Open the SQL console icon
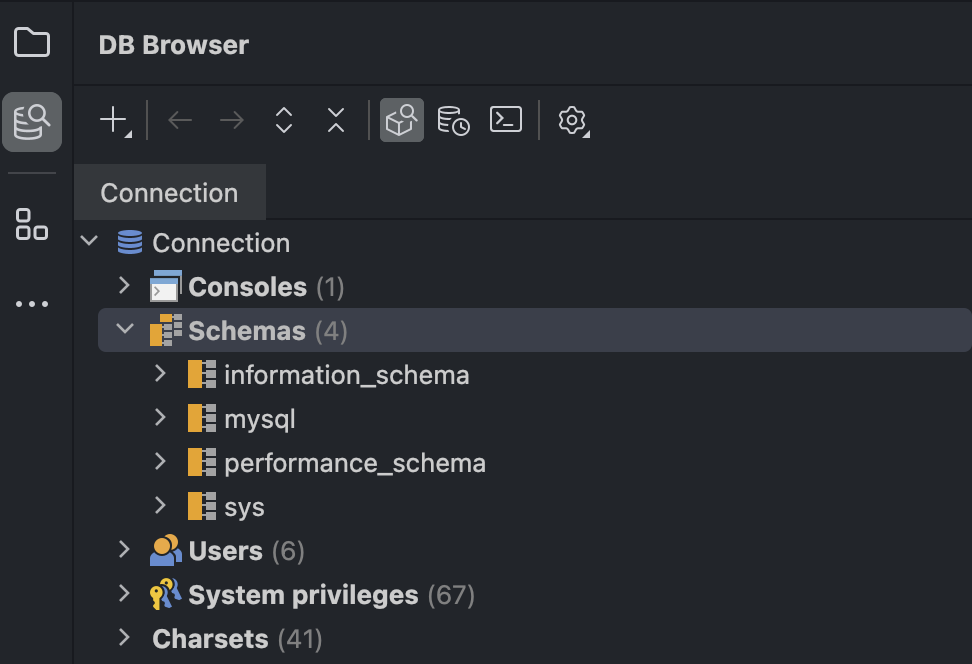972x664 pixels. (506, 120)
